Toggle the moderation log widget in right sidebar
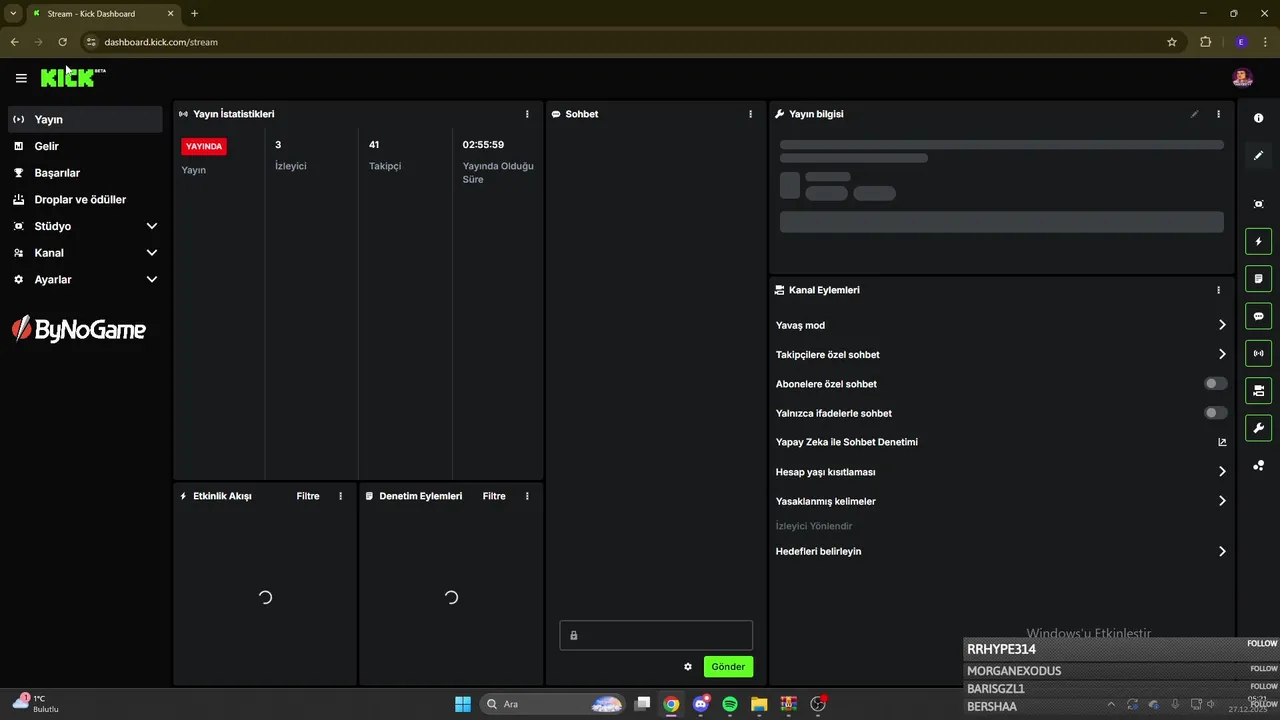Screen dimensions: 1280x720 tap(1258, 278)
